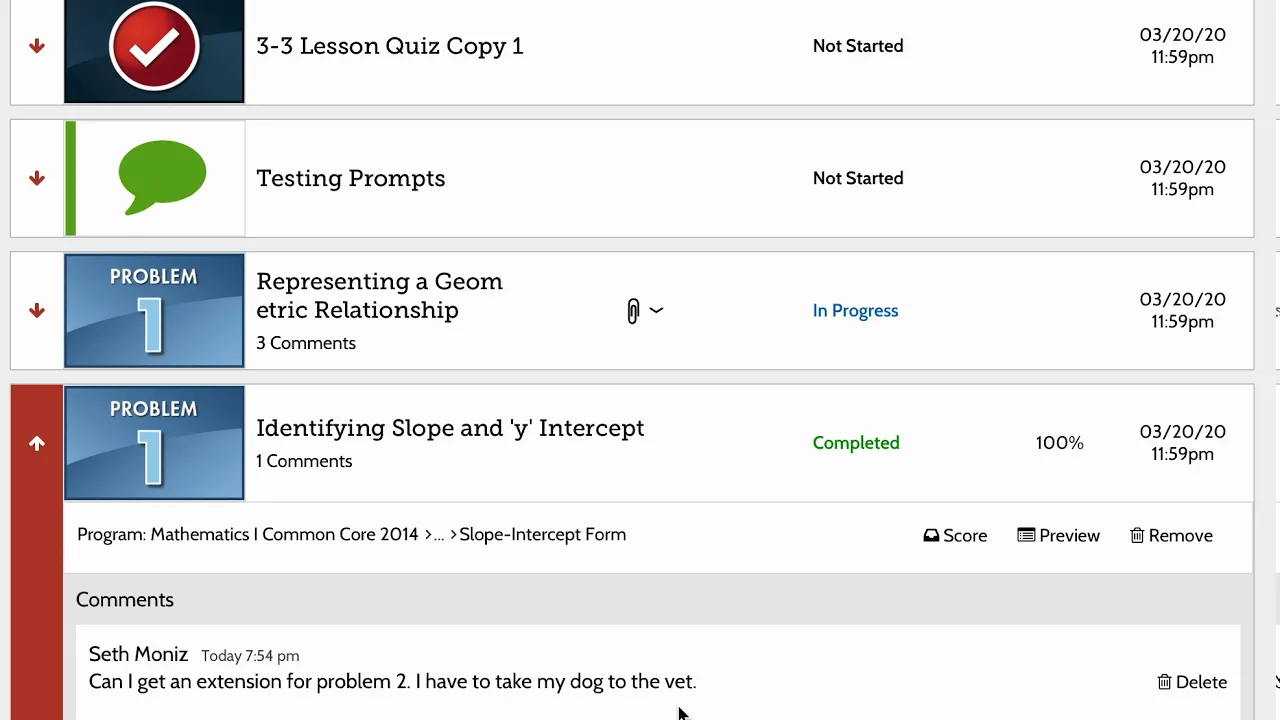Click the breadcrumb ellipsis after Mathematics I
The image size is (1280, 720).
click(x=438, y=535)
